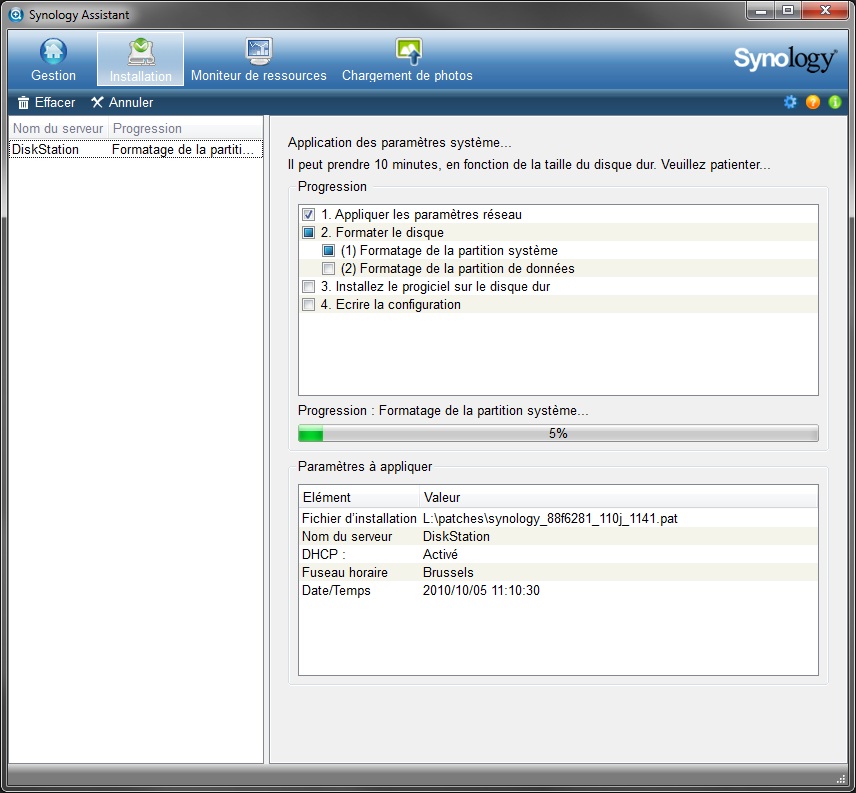
Task: Toggle checkbox for Formatage de la partition de données
Action: coord(328,269)
